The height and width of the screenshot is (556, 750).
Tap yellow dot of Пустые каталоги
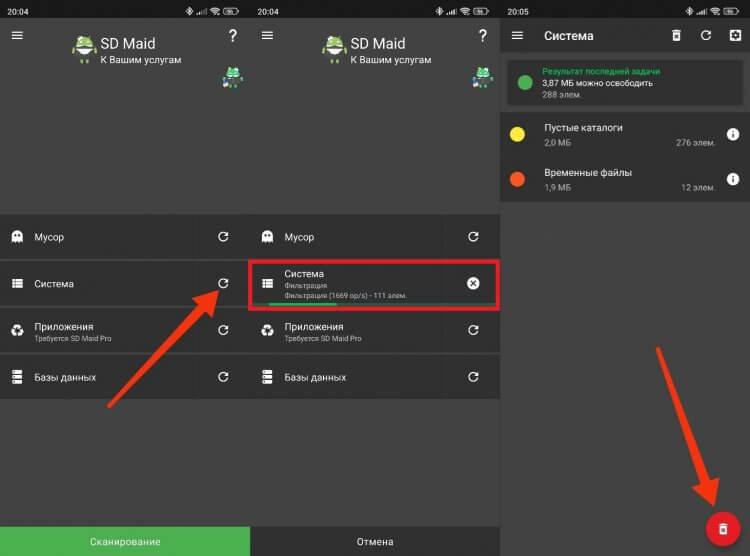518,134
